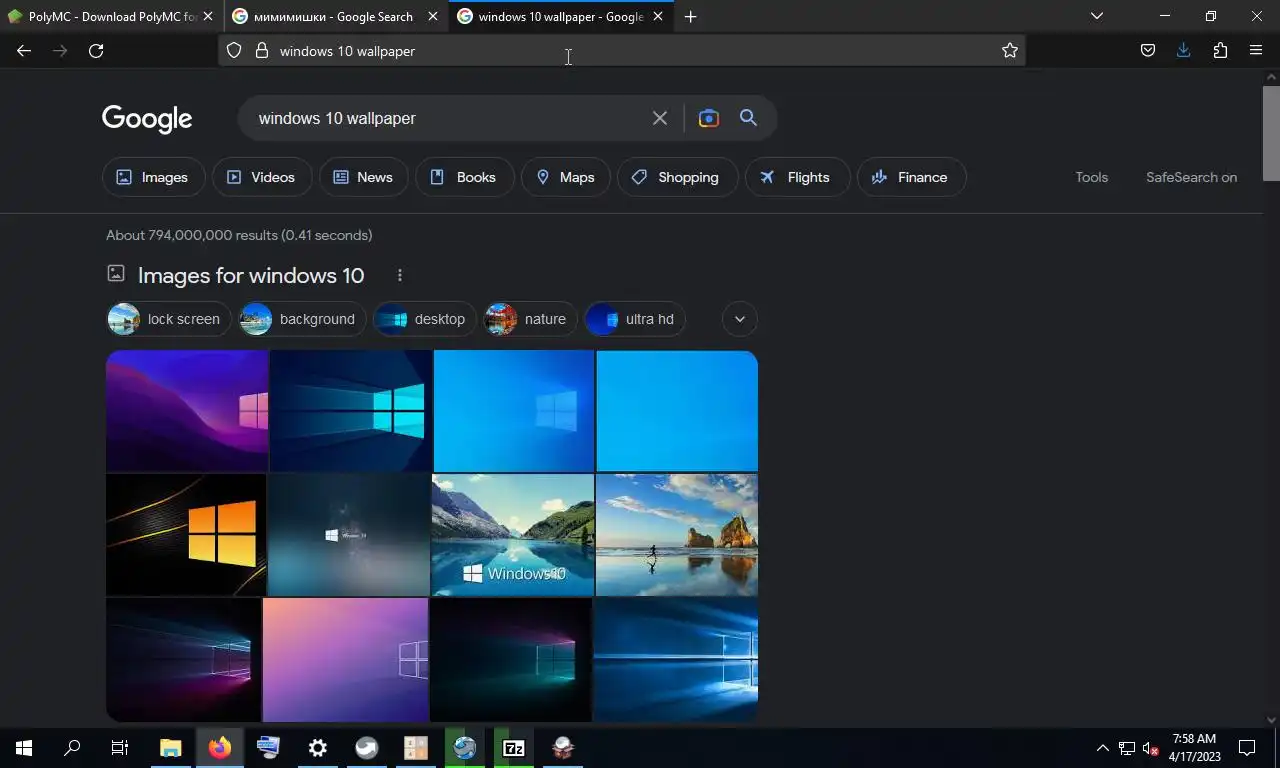Filter images by lock screen chip
1280x768 pixels.
click(168, 319)
